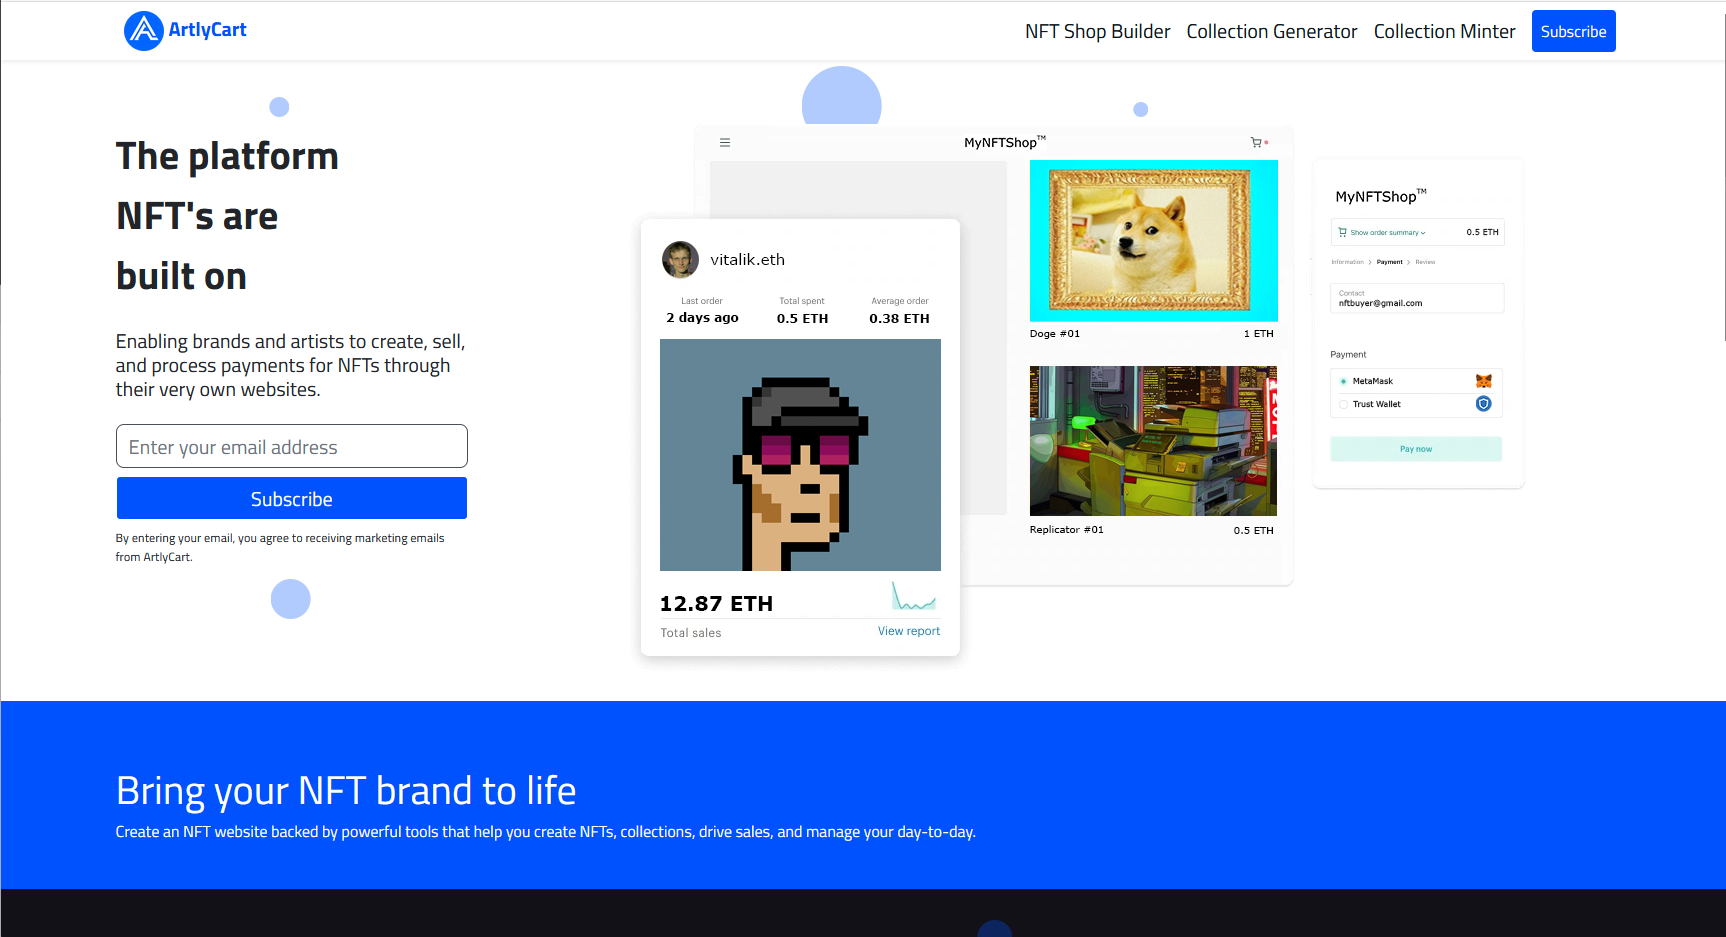The height and width of the screenshot is (937, 1726).
Task: Click the blue Subscribe button in navbar
Action: (1573, 31)
